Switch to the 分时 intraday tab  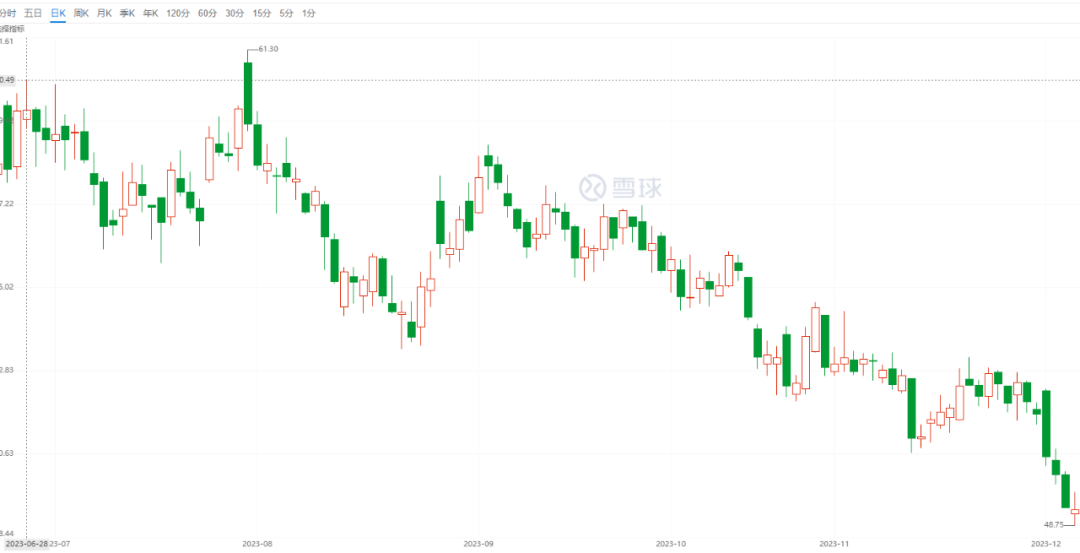tap(7, 13)
